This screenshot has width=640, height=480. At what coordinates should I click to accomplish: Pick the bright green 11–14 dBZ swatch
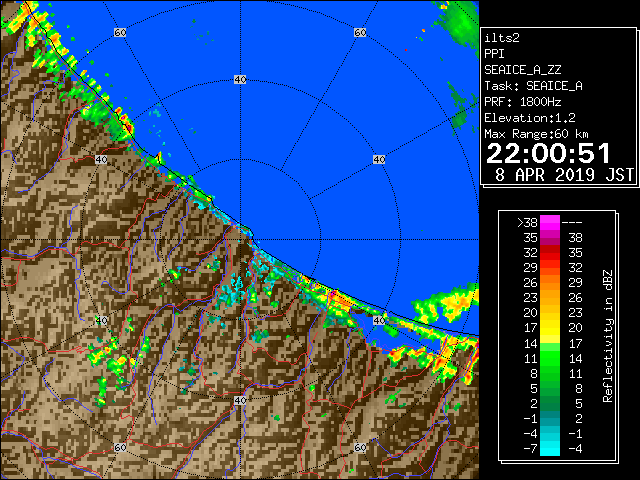click(x=550, y=358)
